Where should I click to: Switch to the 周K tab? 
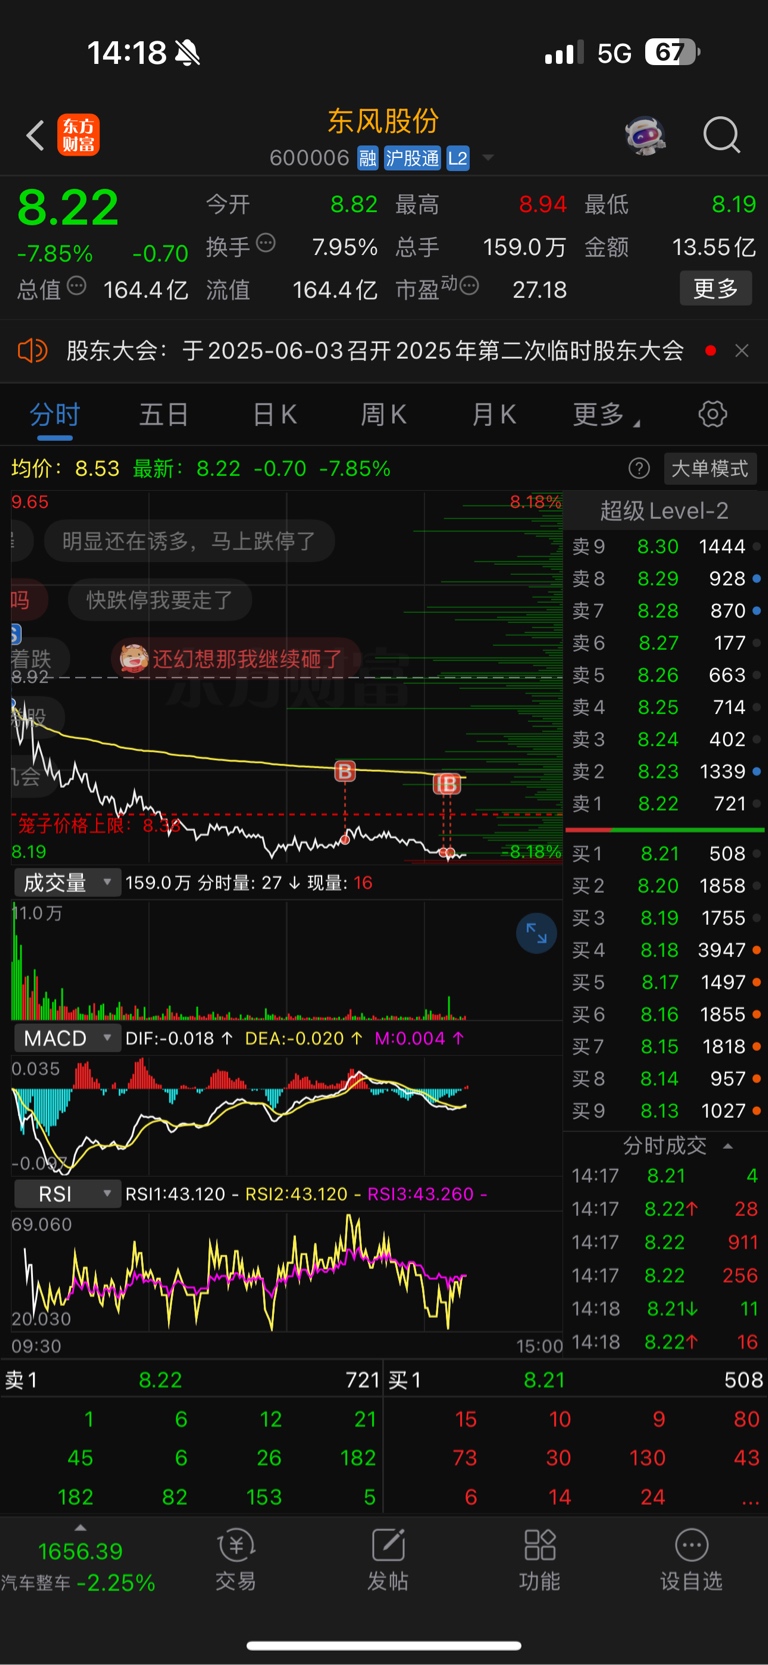384,414
